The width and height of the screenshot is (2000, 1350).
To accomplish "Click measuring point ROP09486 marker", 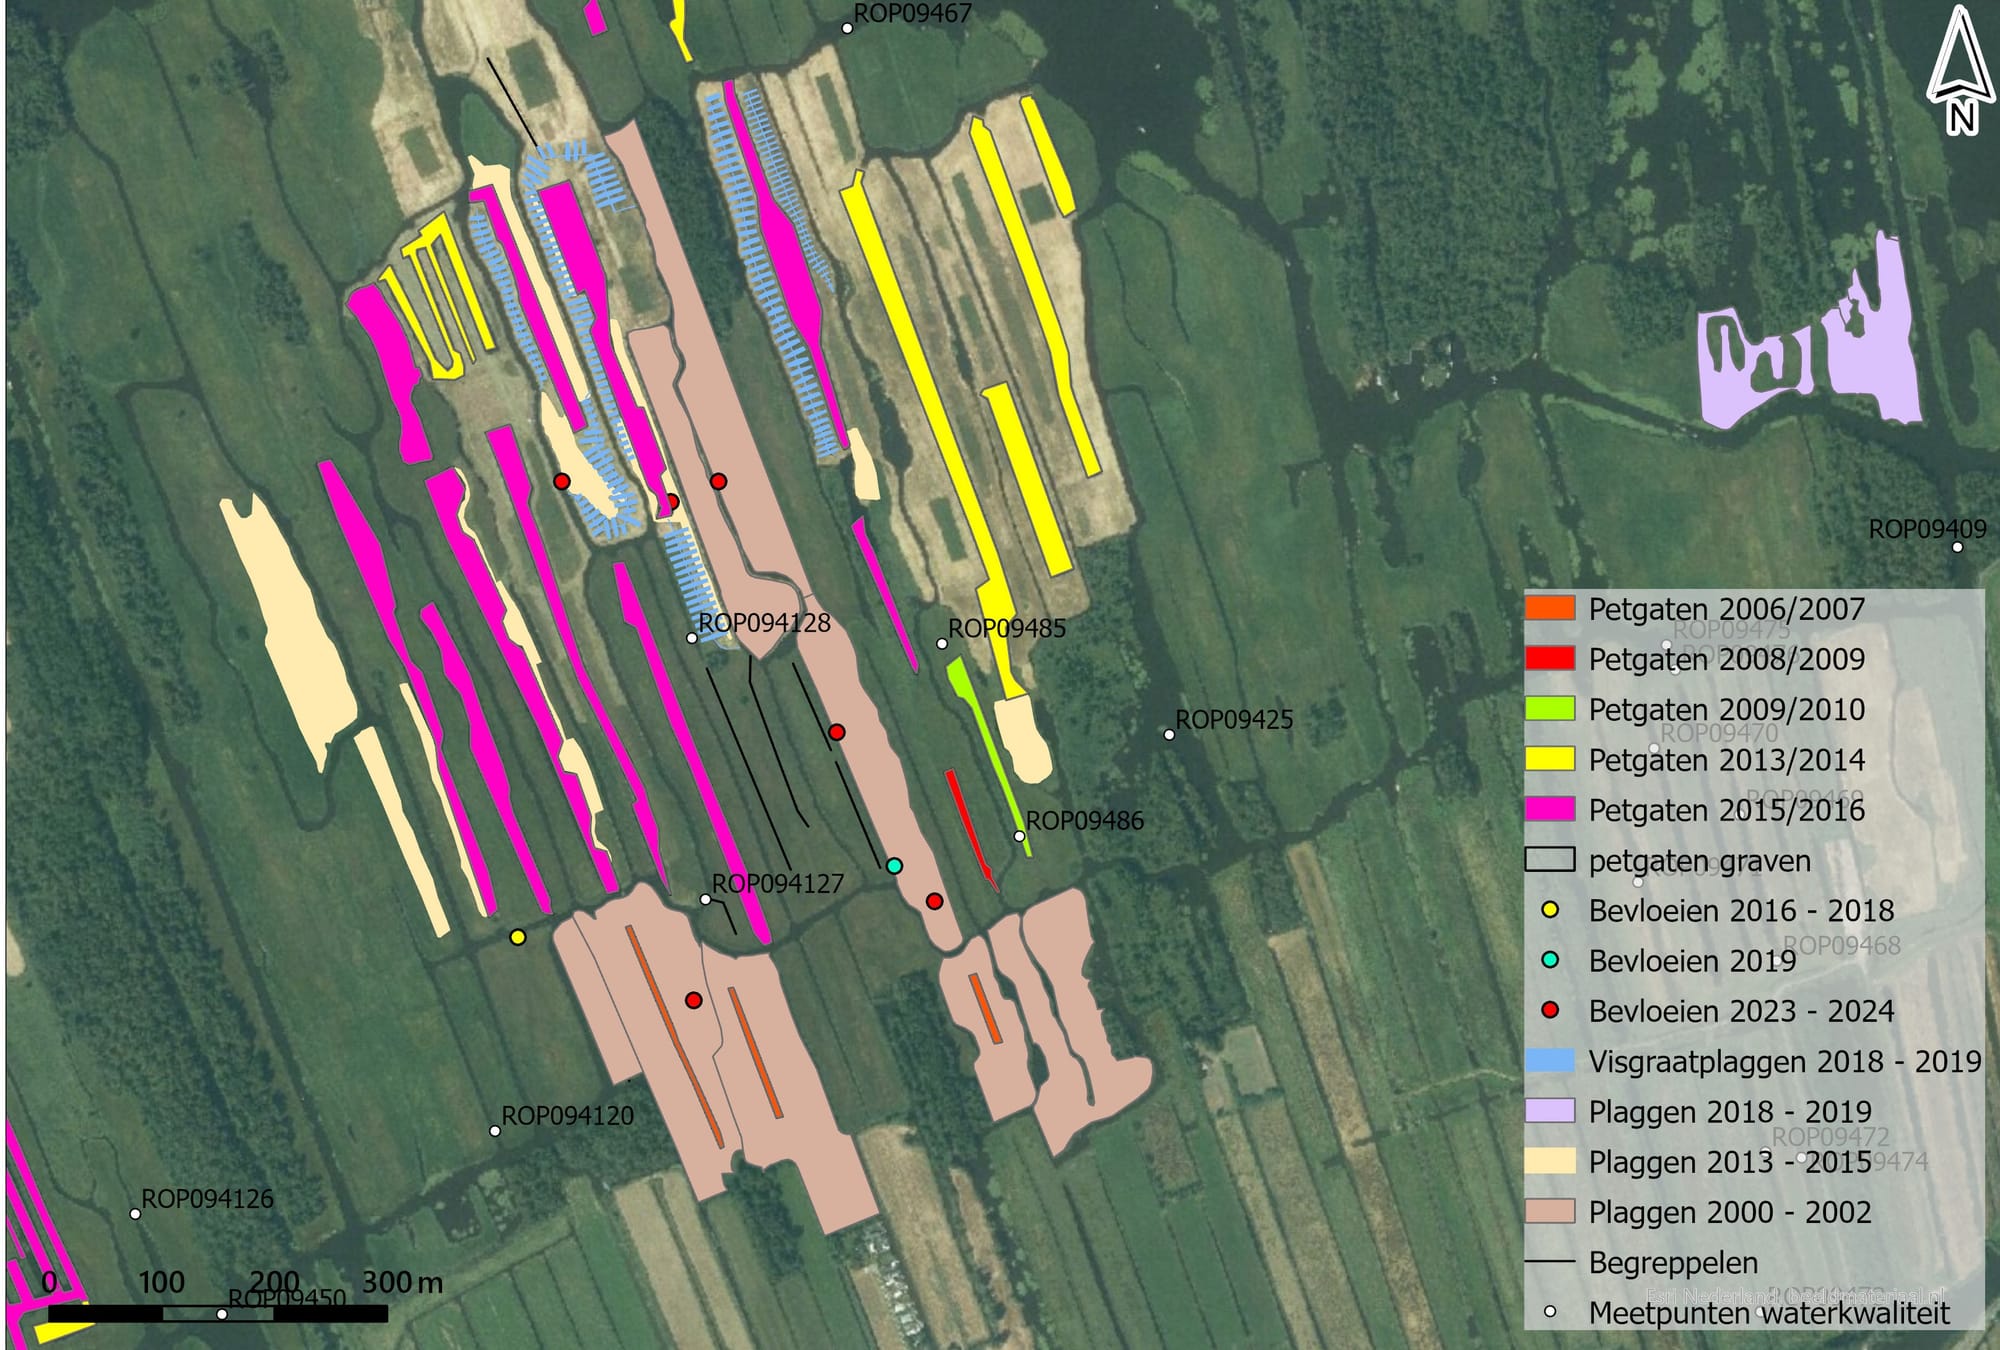I will coord(1019,836).
